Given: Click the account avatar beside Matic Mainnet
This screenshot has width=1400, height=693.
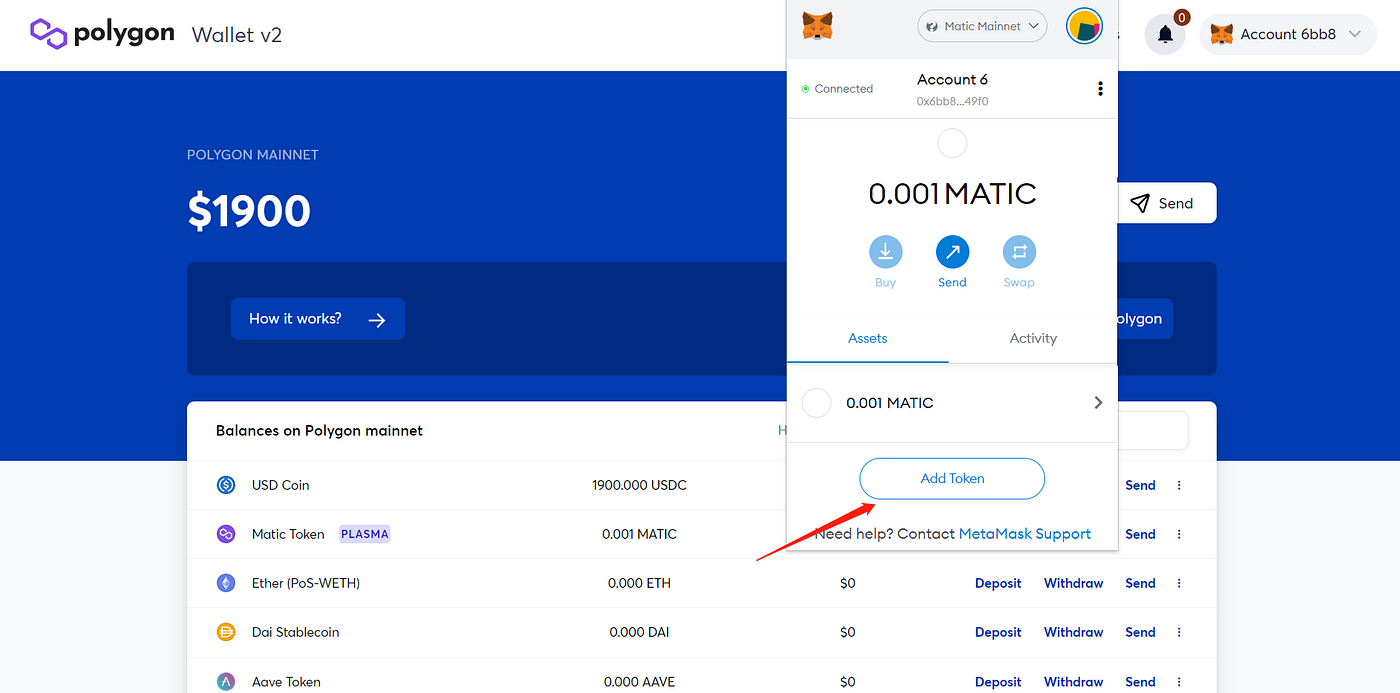Looking at the screenshot, I should [1084, 25].
